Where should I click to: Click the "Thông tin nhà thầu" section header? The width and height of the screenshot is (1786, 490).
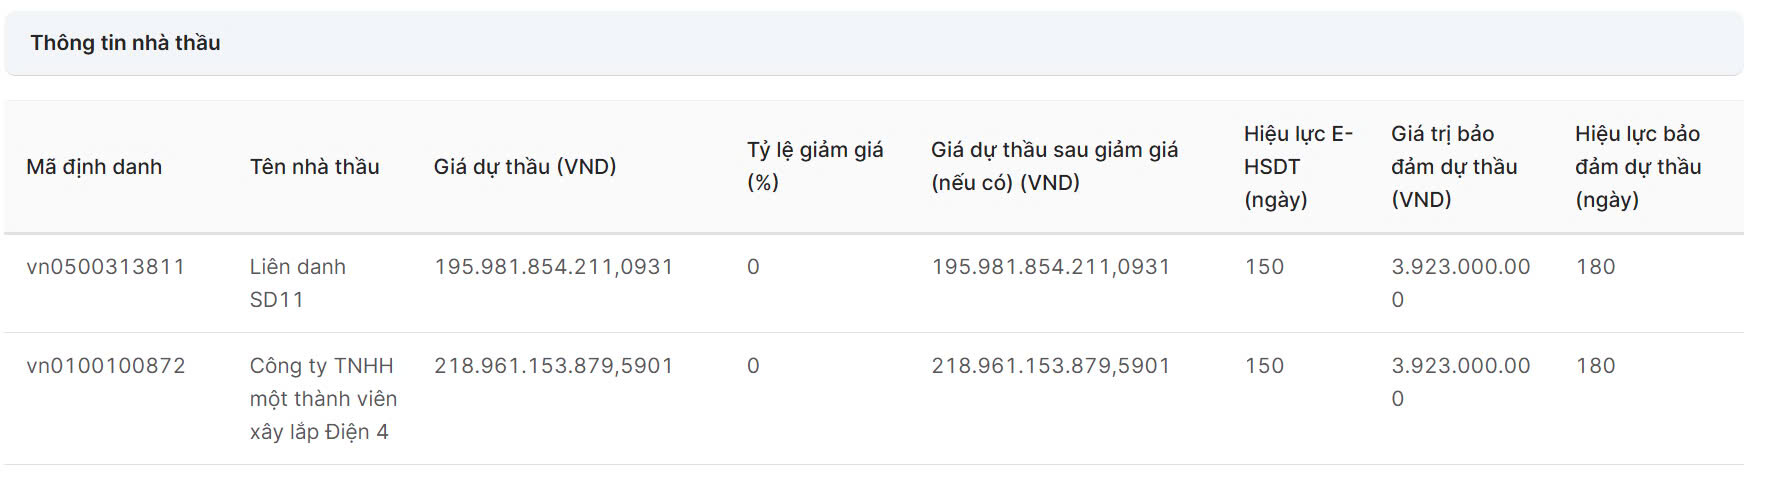125,43
